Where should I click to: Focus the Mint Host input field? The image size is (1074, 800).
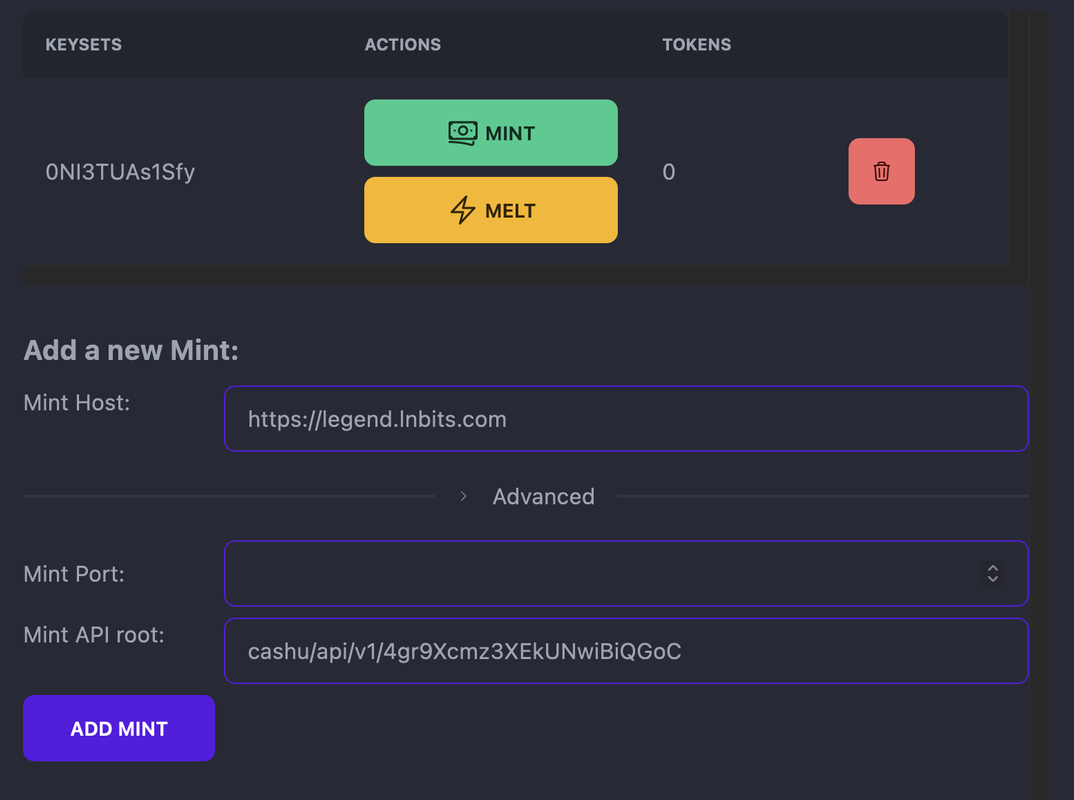point(626,418)
